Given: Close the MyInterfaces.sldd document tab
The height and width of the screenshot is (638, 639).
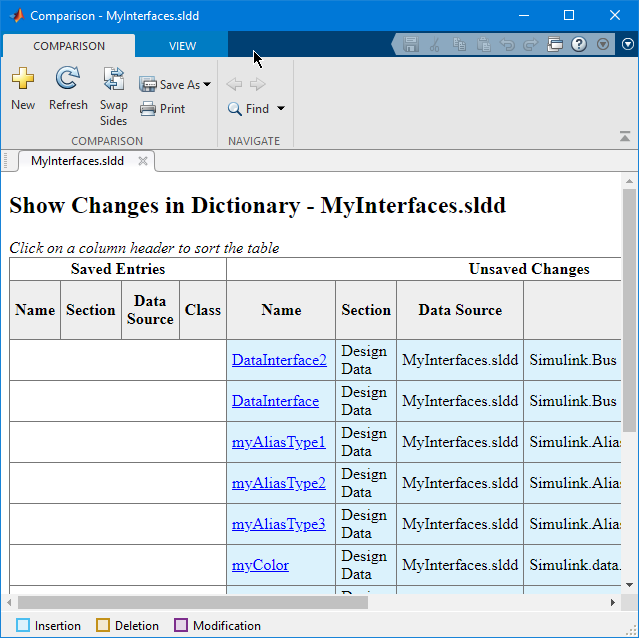Looking at the screenshot, I should click(x=143, y=161).
